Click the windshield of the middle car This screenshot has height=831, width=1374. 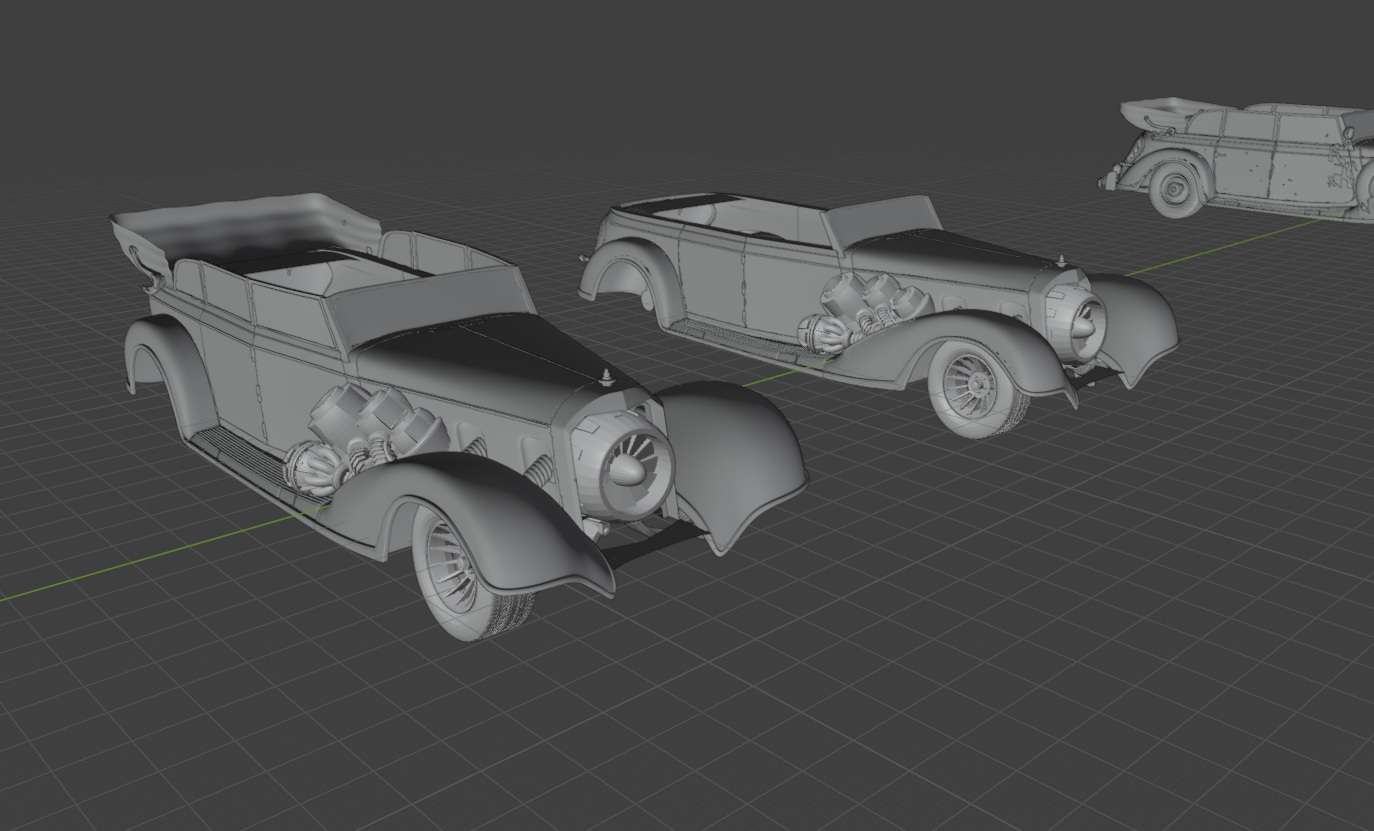[880, 219]
